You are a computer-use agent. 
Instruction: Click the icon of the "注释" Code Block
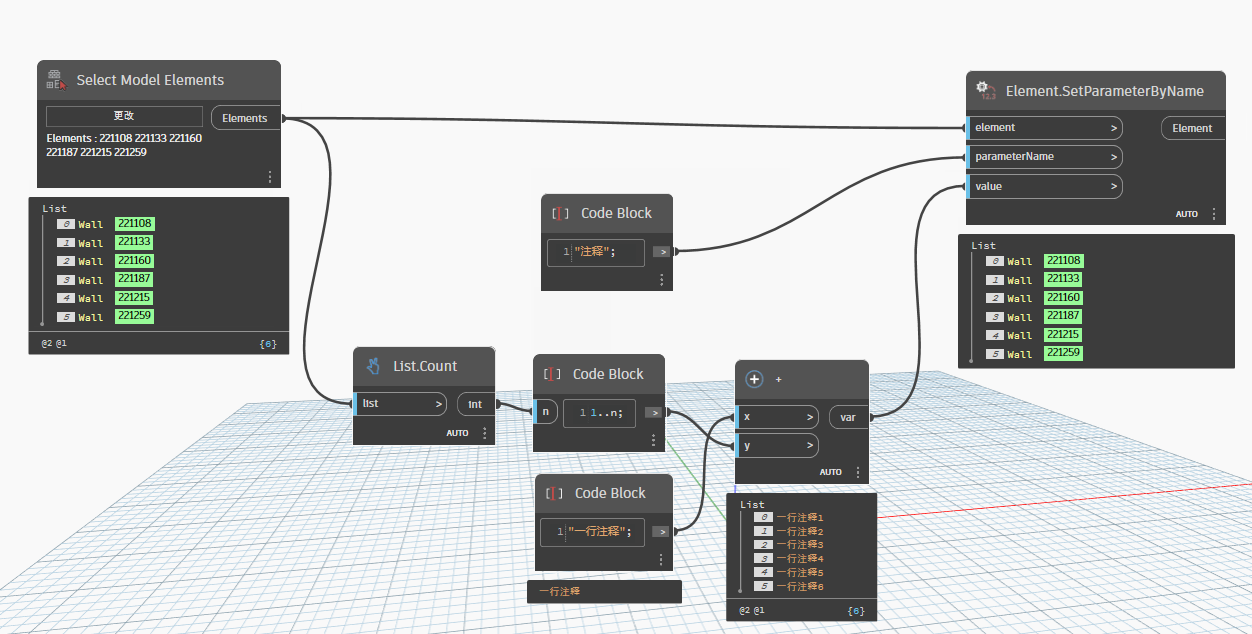[x=560, y=213]
